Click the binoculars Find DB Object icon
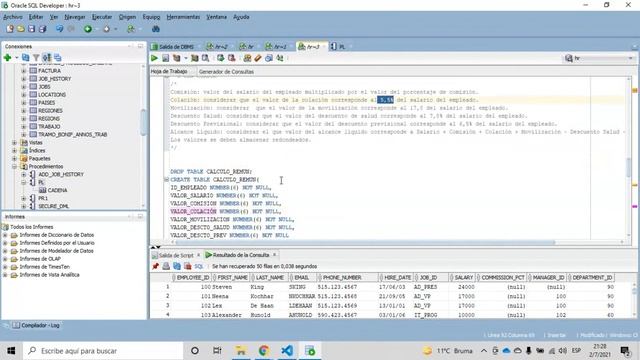 tap(156, 29)
